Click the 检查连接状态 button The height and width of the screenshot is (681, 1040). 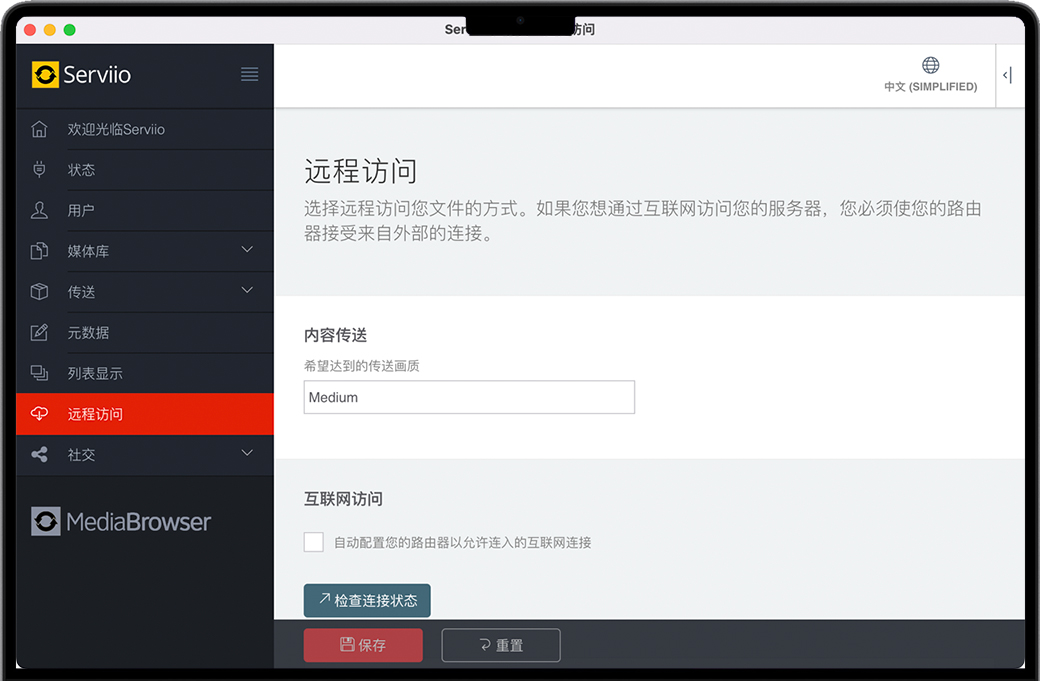[367, 601]
